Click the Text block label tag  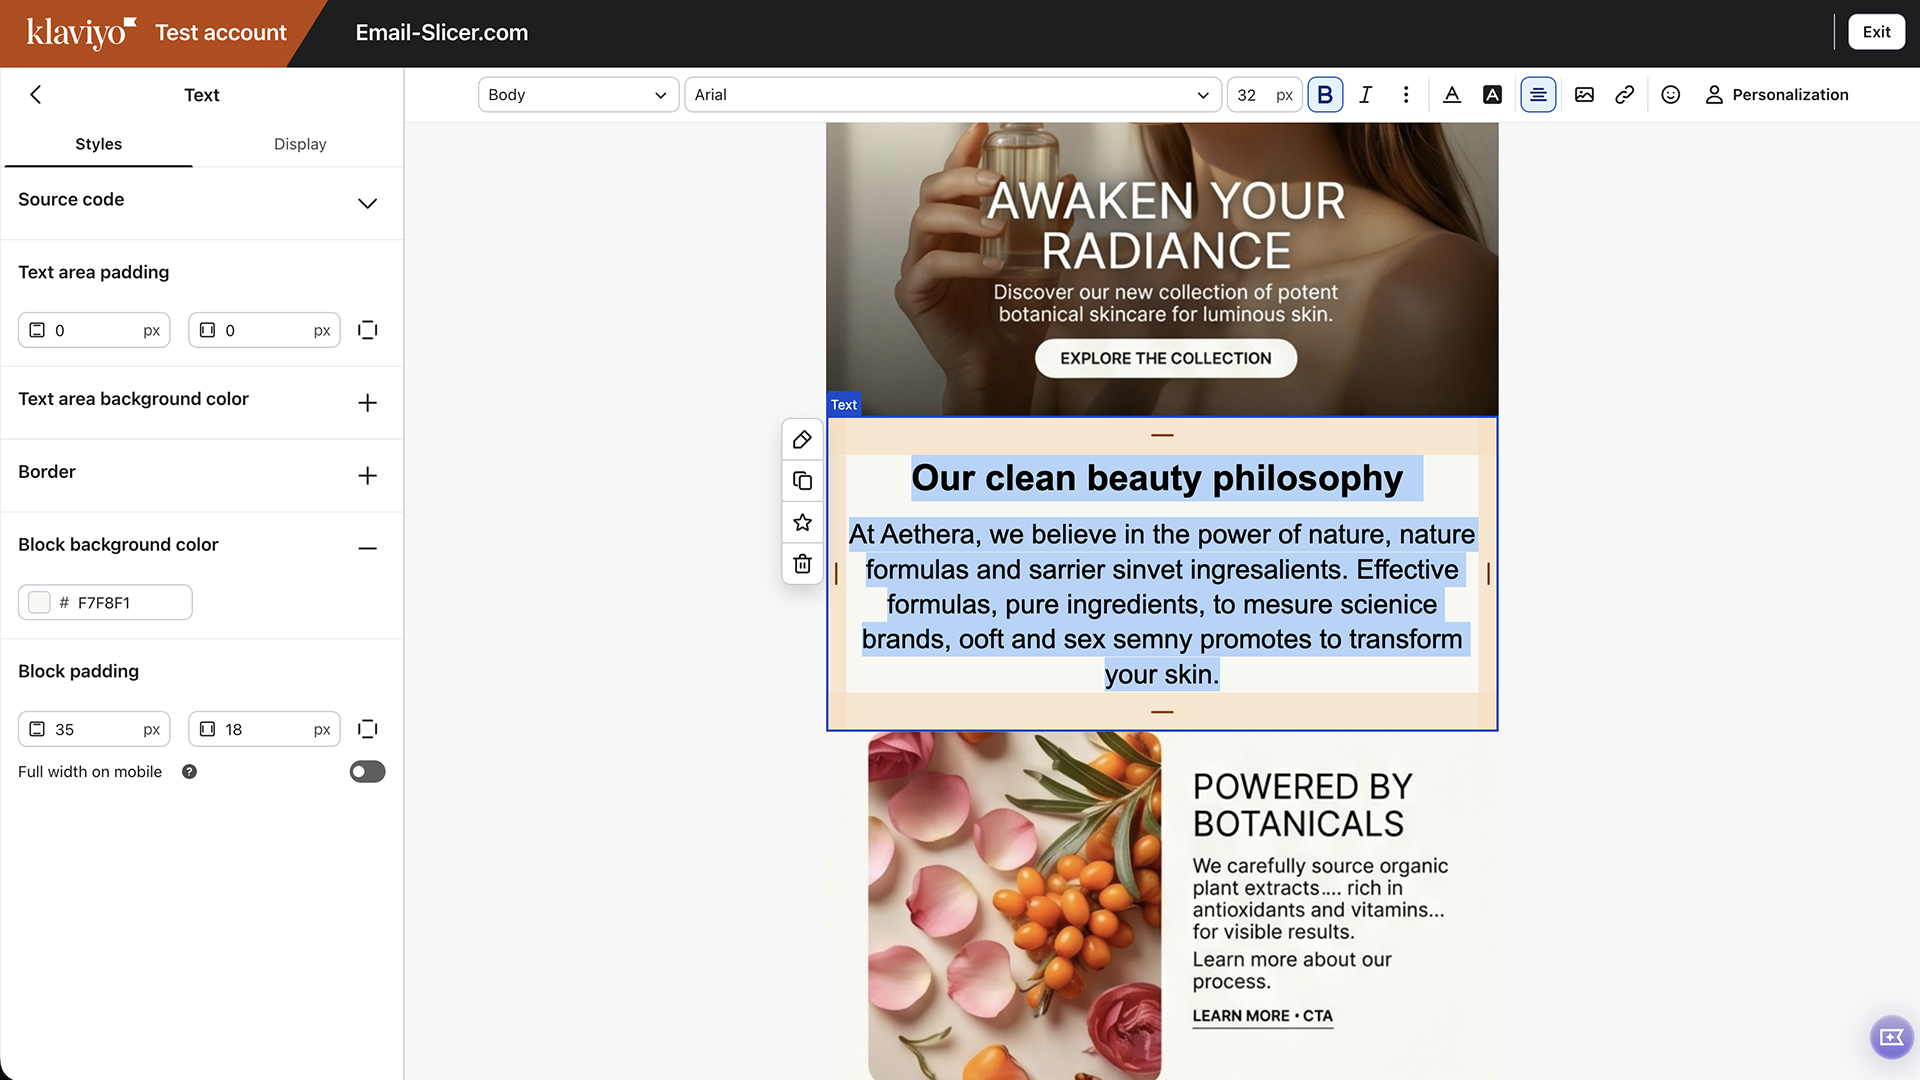[844, 404]
